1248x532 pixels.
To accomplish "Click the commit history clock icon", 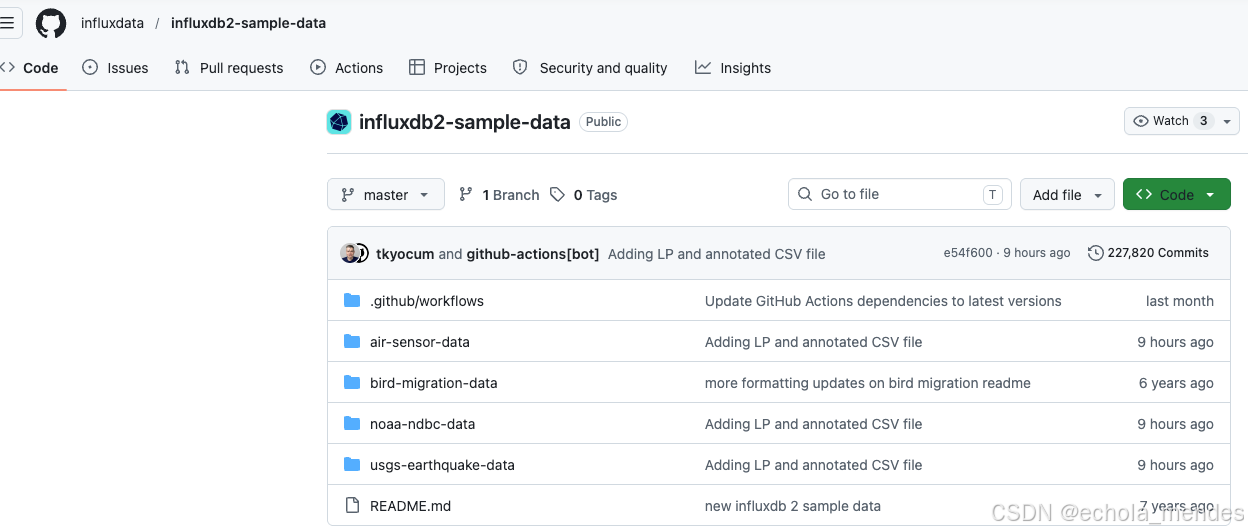I will pos(1096,253).
